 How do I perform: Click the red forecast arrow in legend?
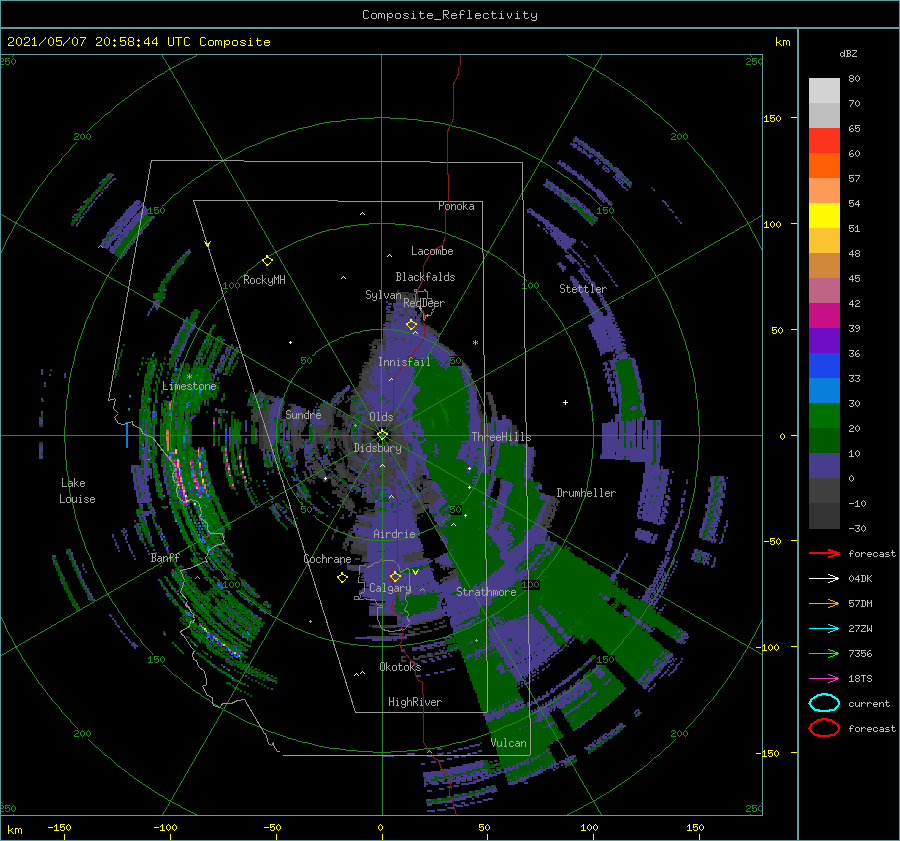(x=824, y=553)
